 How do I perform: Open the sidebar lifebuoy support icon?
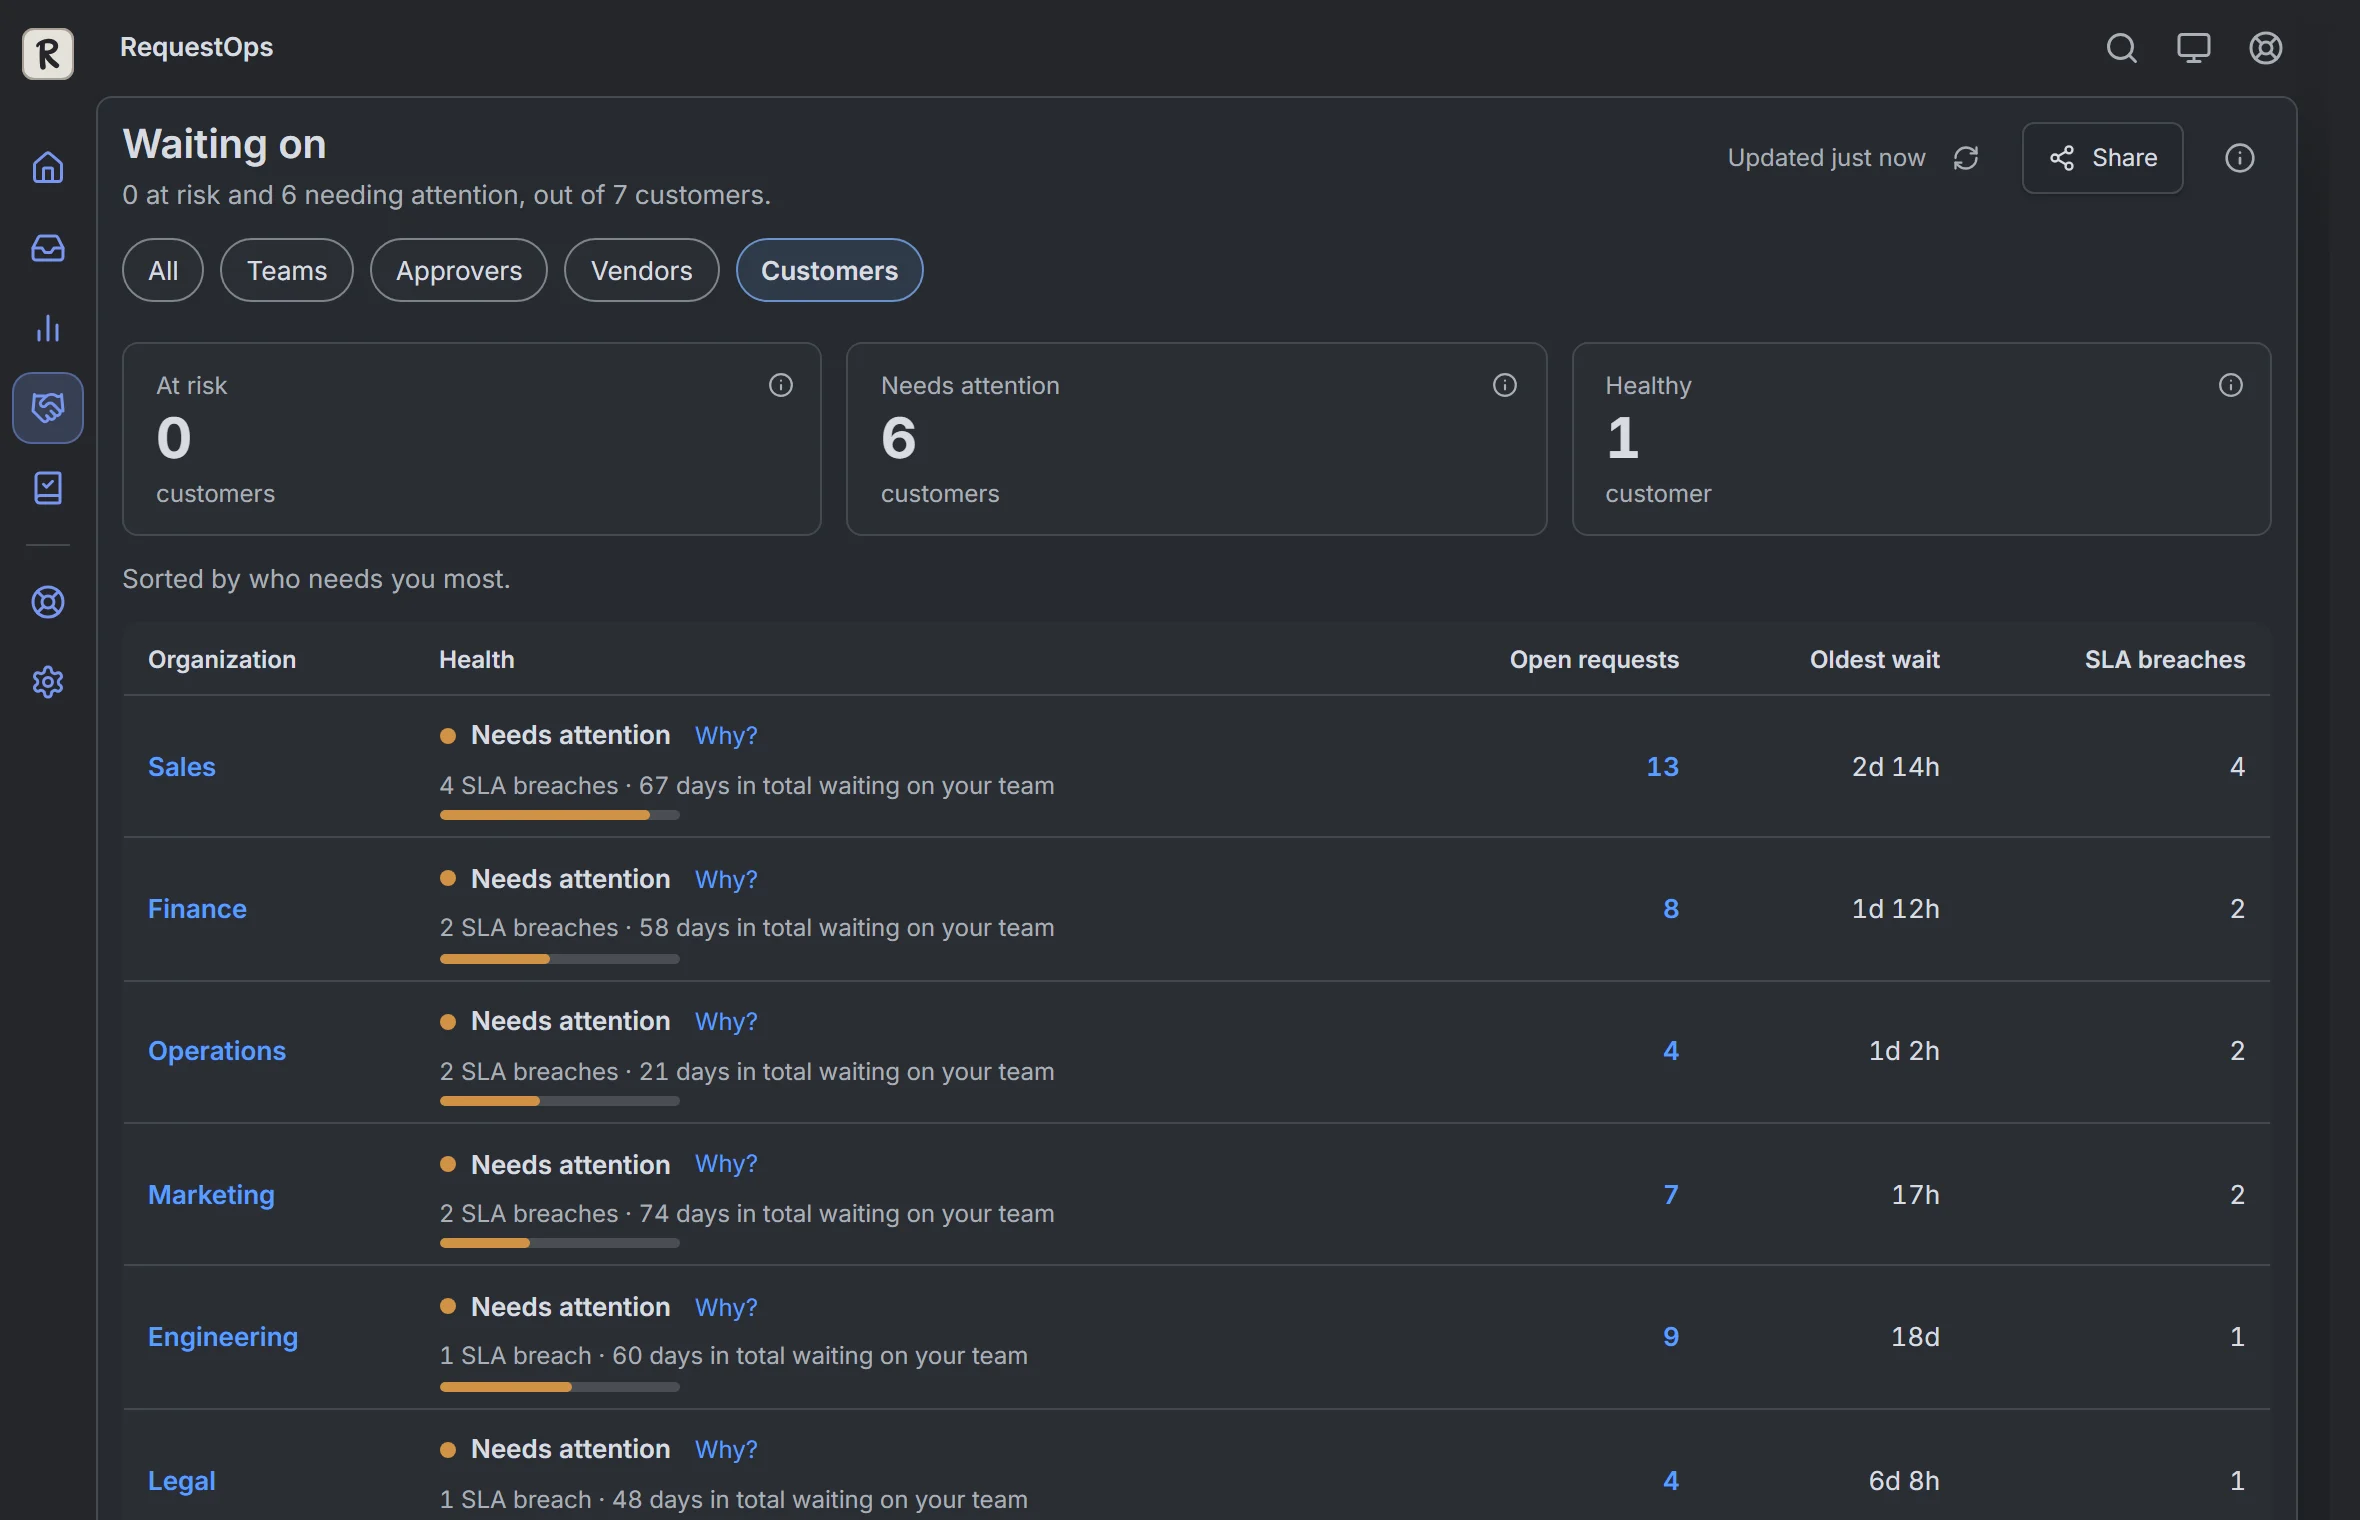coord(48,602)
